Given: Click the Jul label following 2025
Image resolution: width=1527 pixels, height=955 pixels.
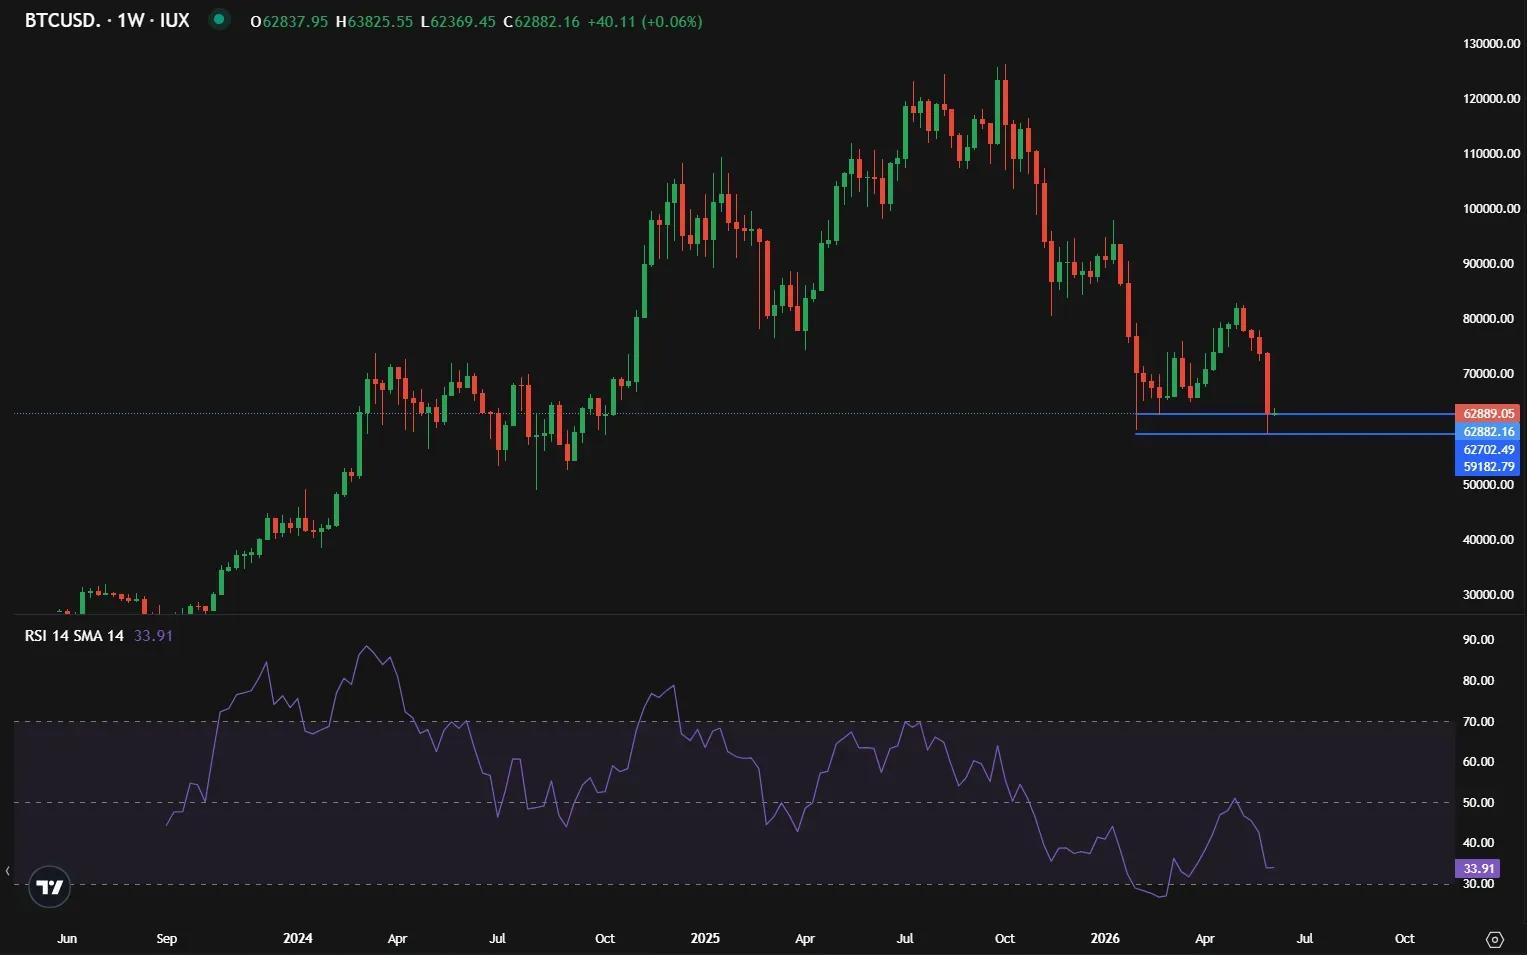Looking at the screenshot, I should click(x=905, y=939).
